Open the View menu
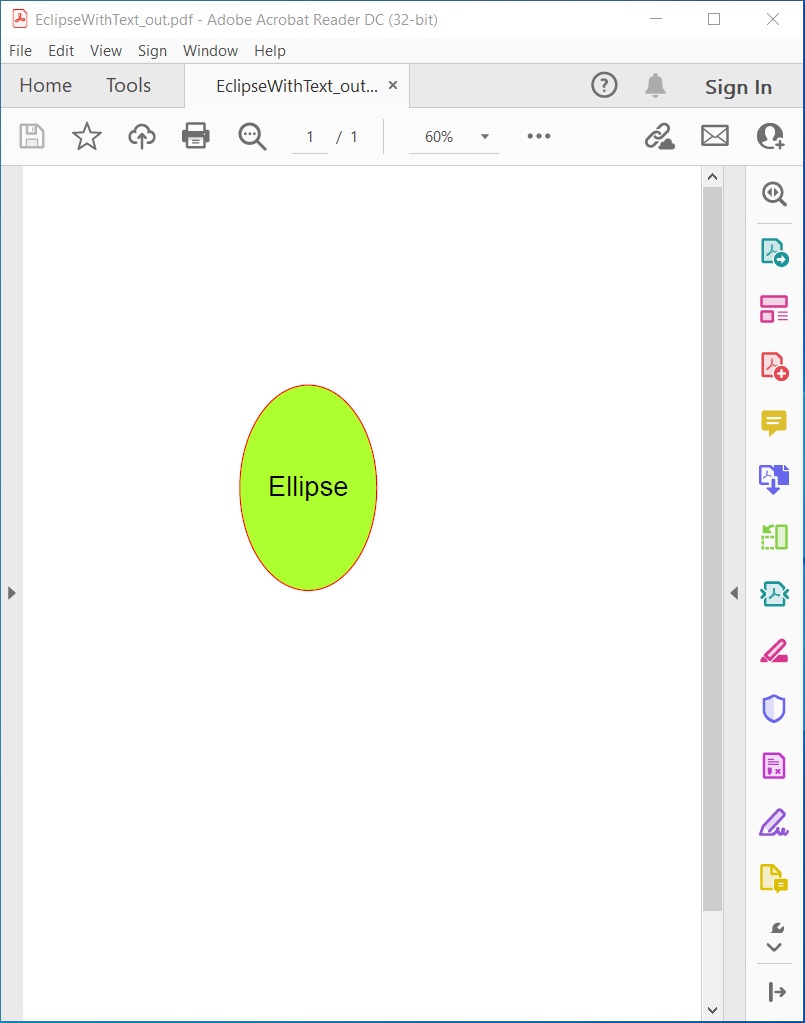Viewport: 805px width, 1023px height. click(105, 50)
